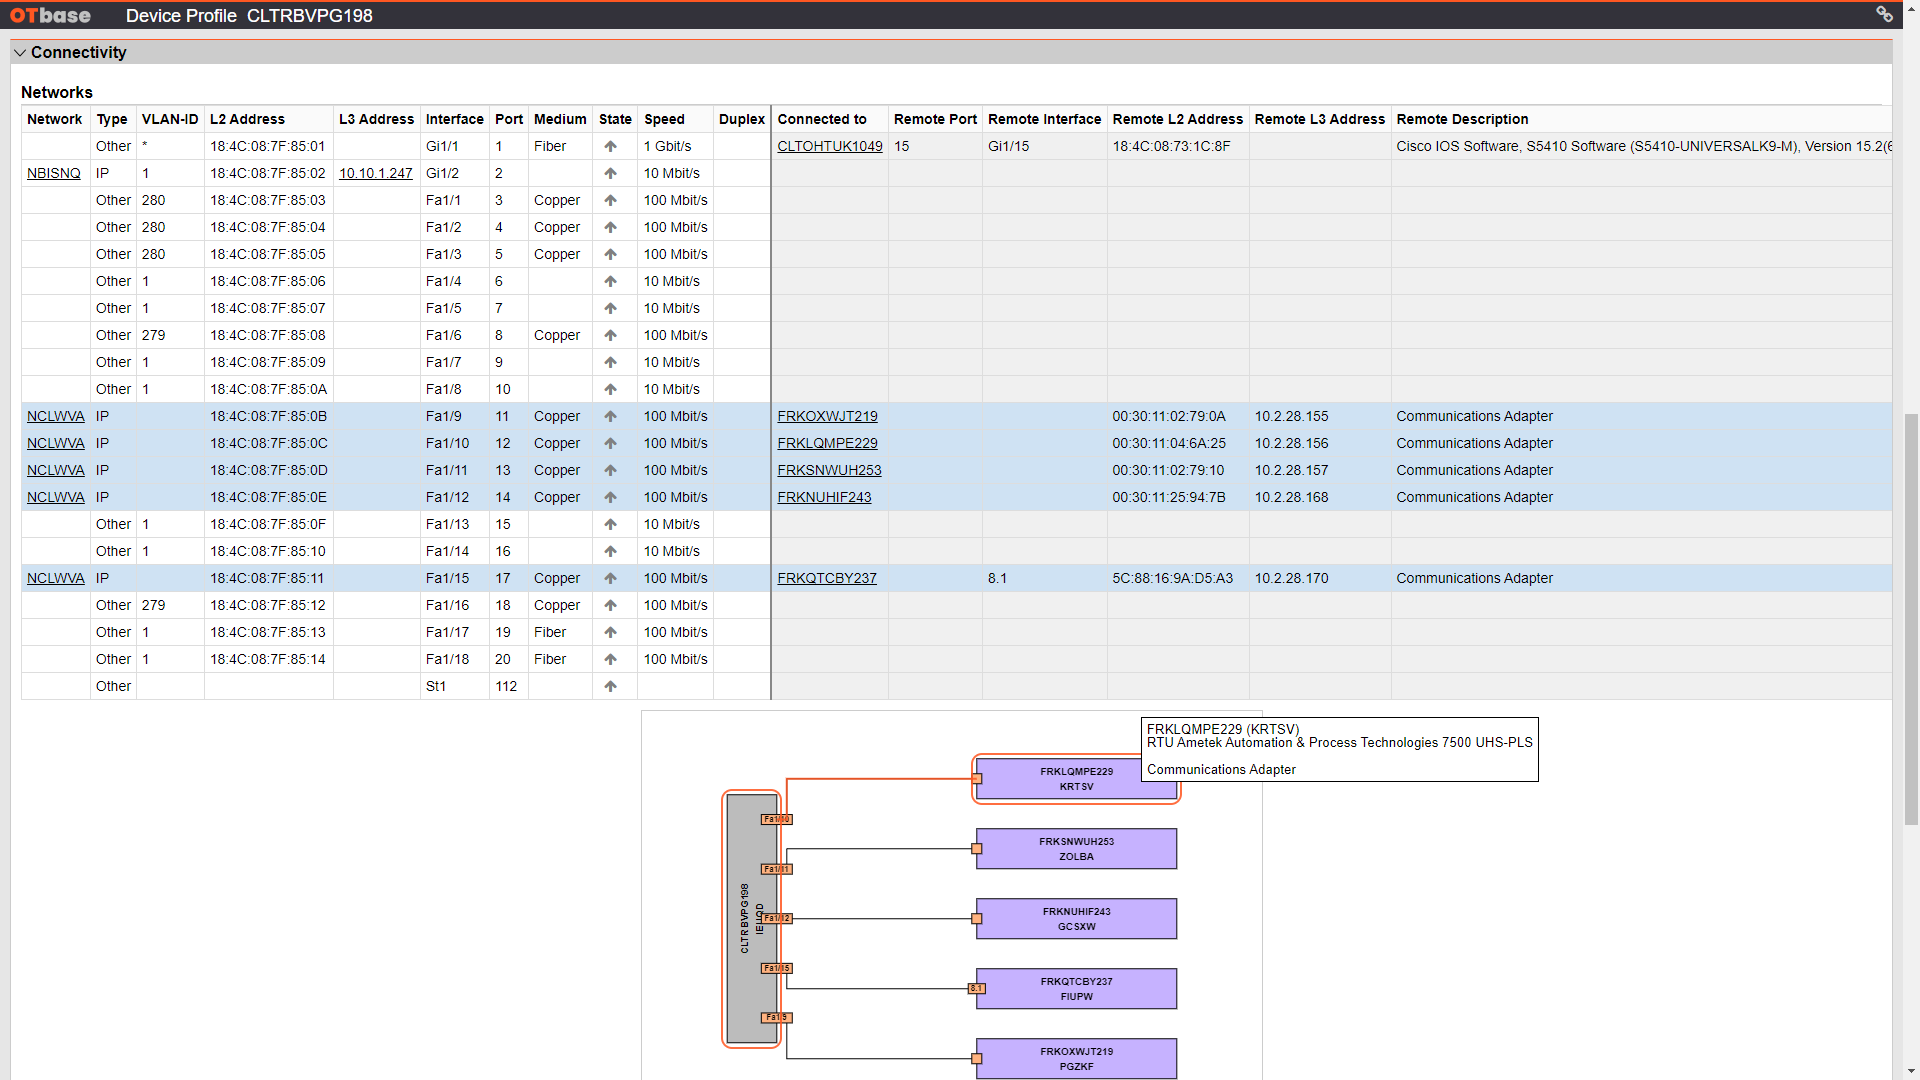The height and width of the screenshot is (1080, 1920).
Task: Click remote L3 address 10.2.28.170
Action: click(1291, 578)
